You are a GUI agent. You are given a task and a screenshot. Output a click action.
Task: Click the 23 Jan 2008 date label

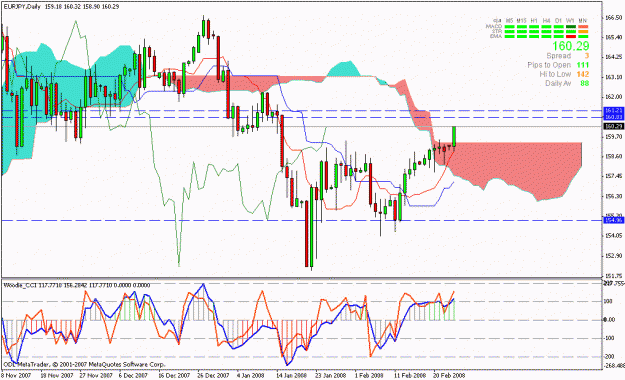pyautogui.click(x=330, y=376)
